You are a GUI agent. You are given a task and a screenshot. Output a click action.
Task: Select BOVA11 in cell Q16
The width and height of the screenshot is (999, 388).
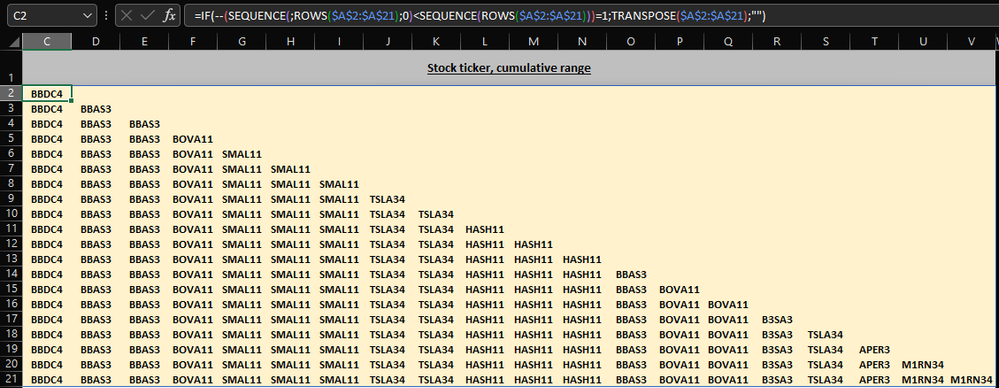(x=728, y=305)
